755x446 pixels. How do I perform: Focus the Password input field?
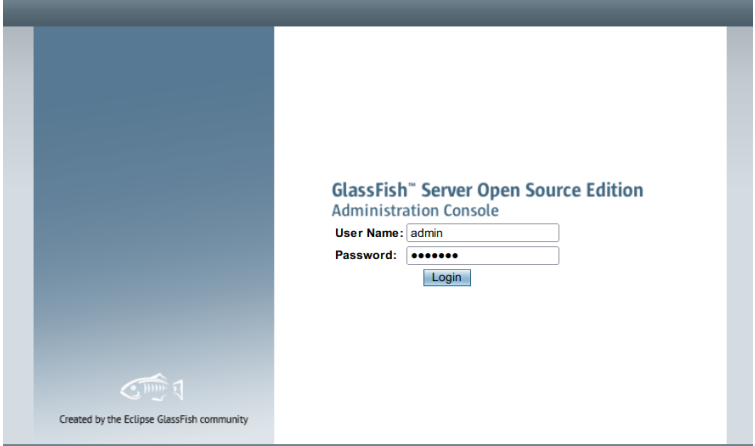tap(482, 255)
